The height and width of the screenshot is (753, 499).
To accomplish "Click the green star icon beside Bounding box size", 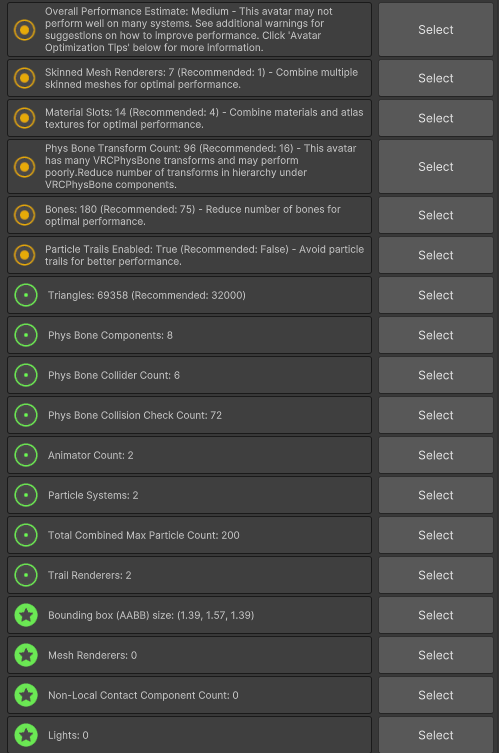I will click(x=26, y=615).
